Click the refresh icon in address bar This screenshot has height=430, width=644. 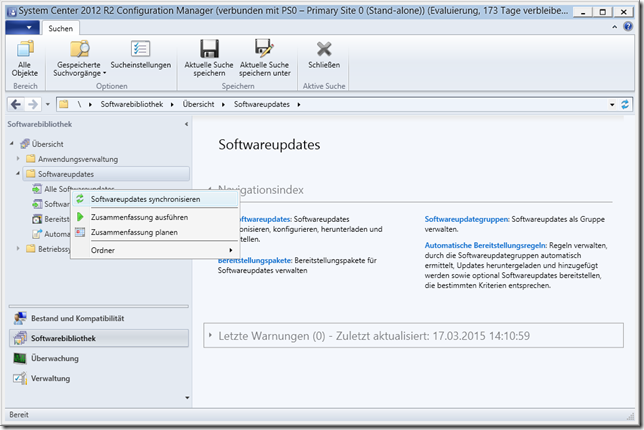click(x=625, y=104)
